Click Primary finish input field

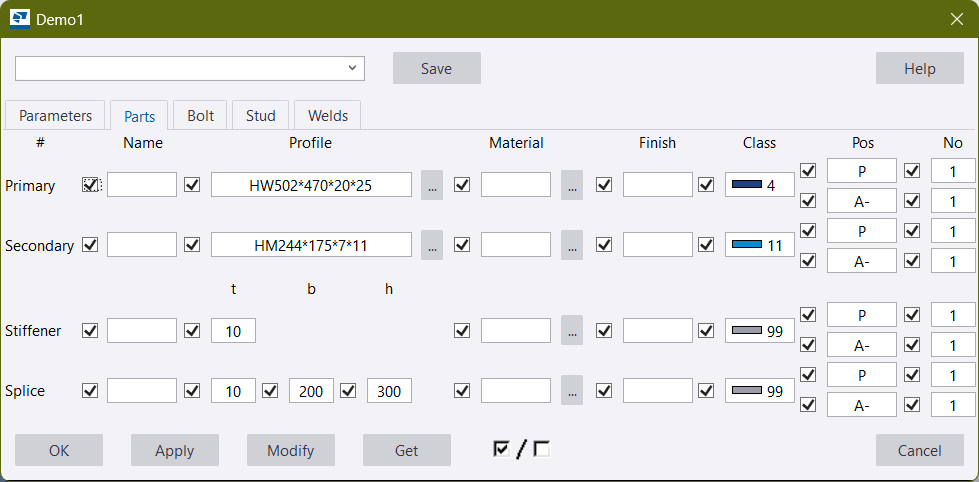tap(657, 185)
